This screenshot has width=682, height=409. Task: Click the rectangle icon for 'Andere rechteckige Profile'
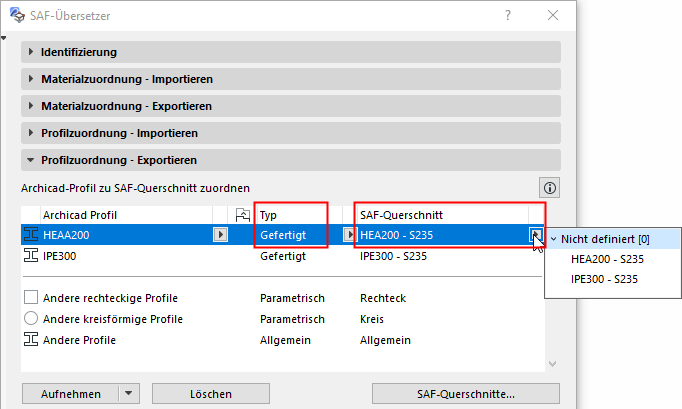pos(30,298)
